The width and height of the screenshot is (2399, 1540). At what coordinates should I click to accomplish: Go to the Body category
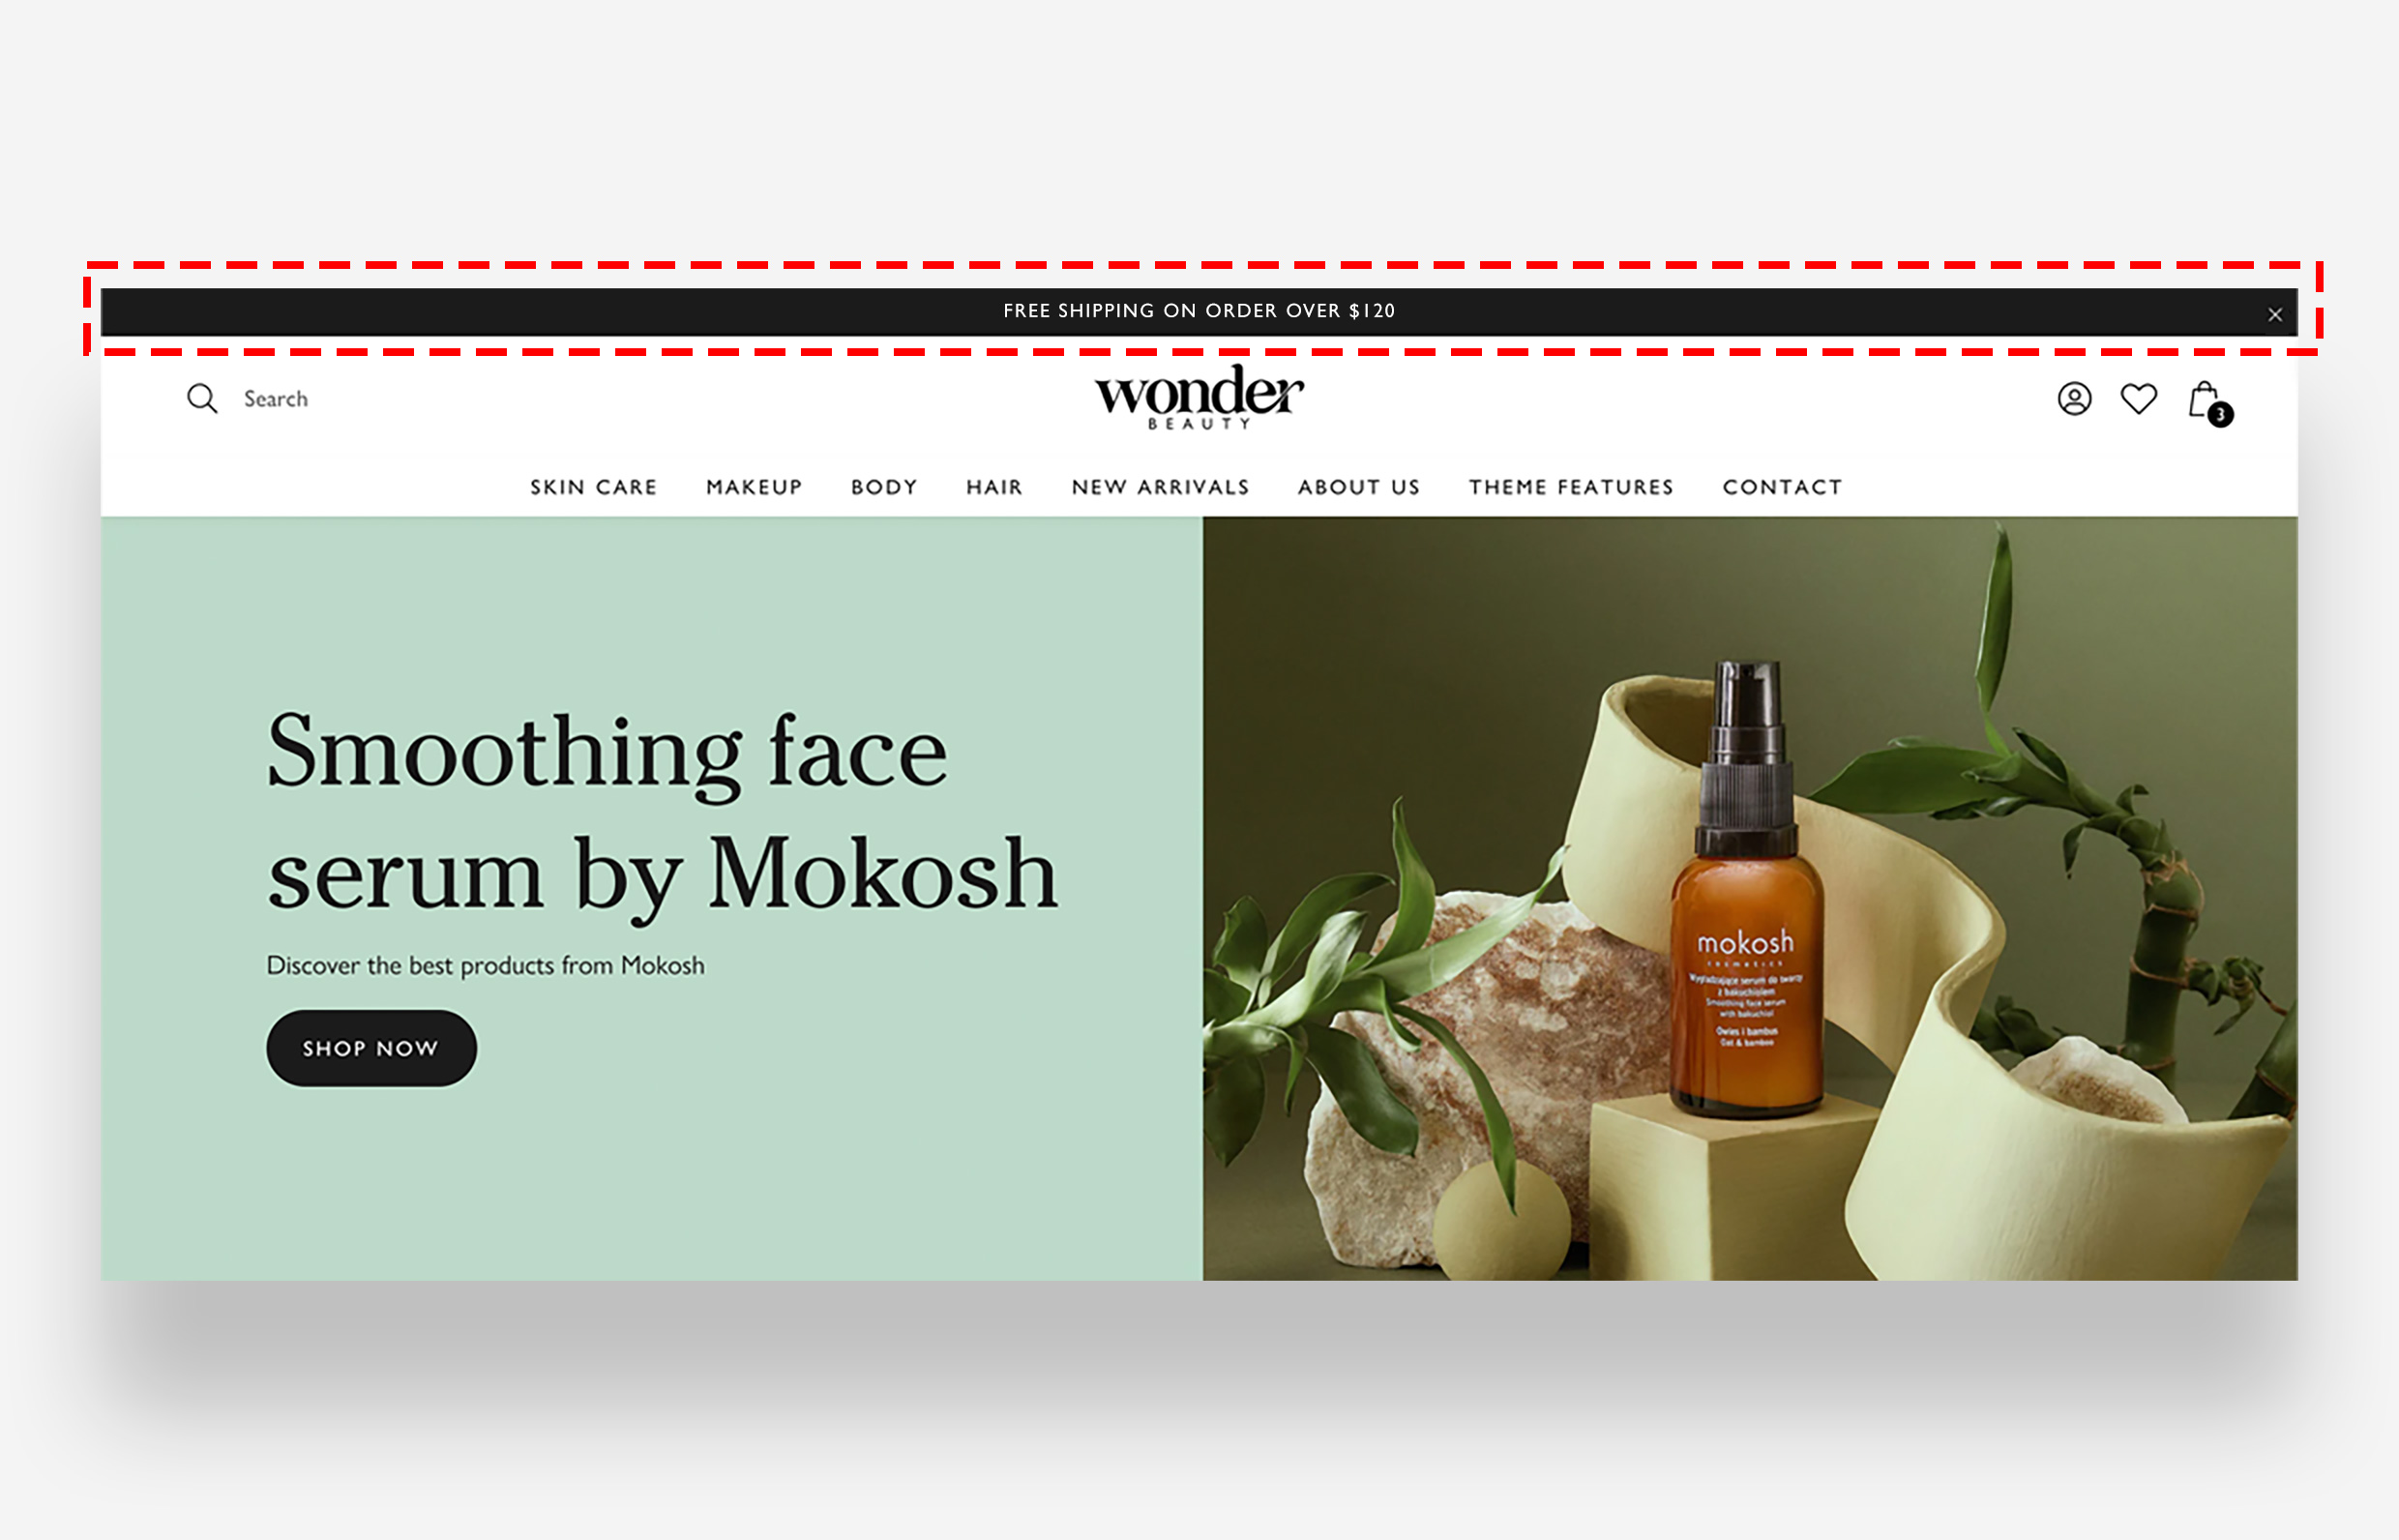click(884, 487)
